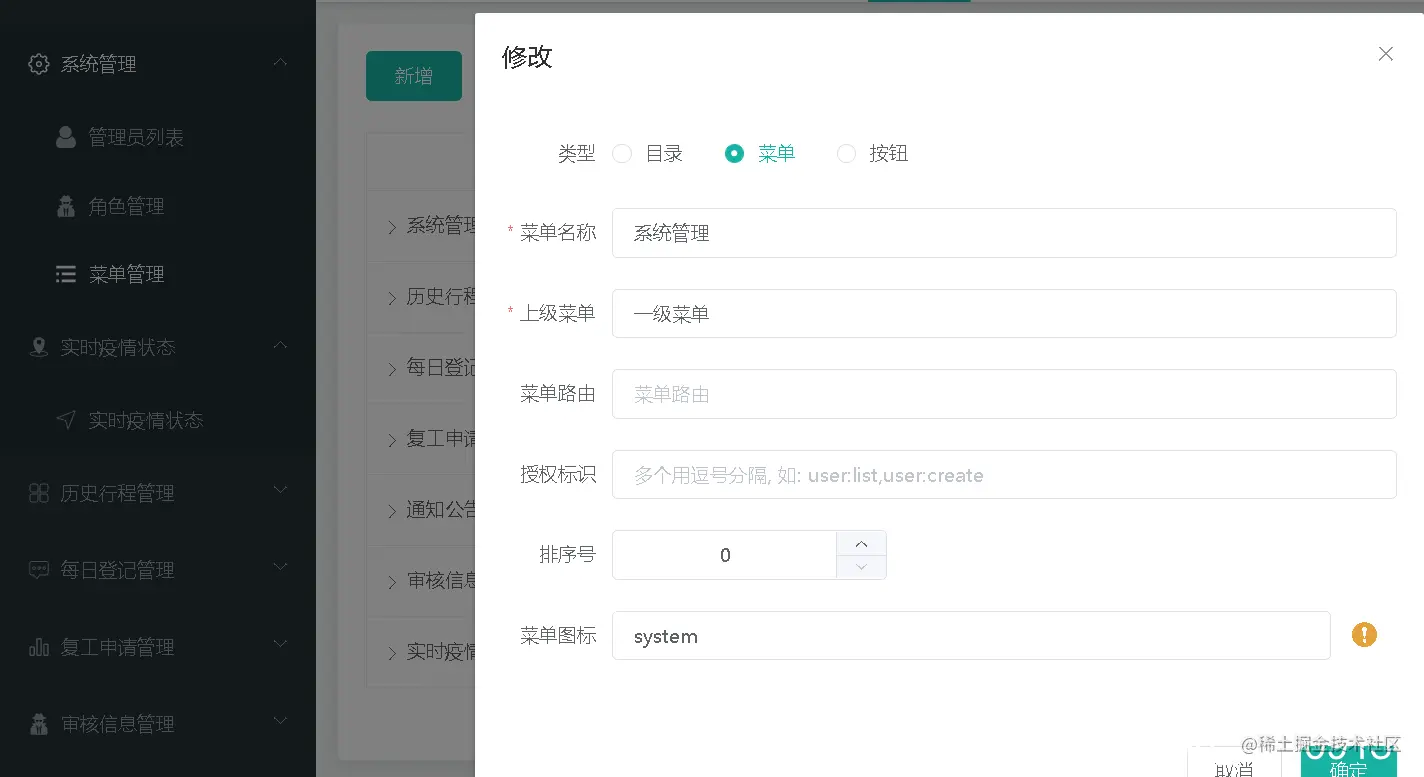This screenshot has width=1424, height=777.
Task: Select the 菜单 type radio button
Action: tap(734, 153)
